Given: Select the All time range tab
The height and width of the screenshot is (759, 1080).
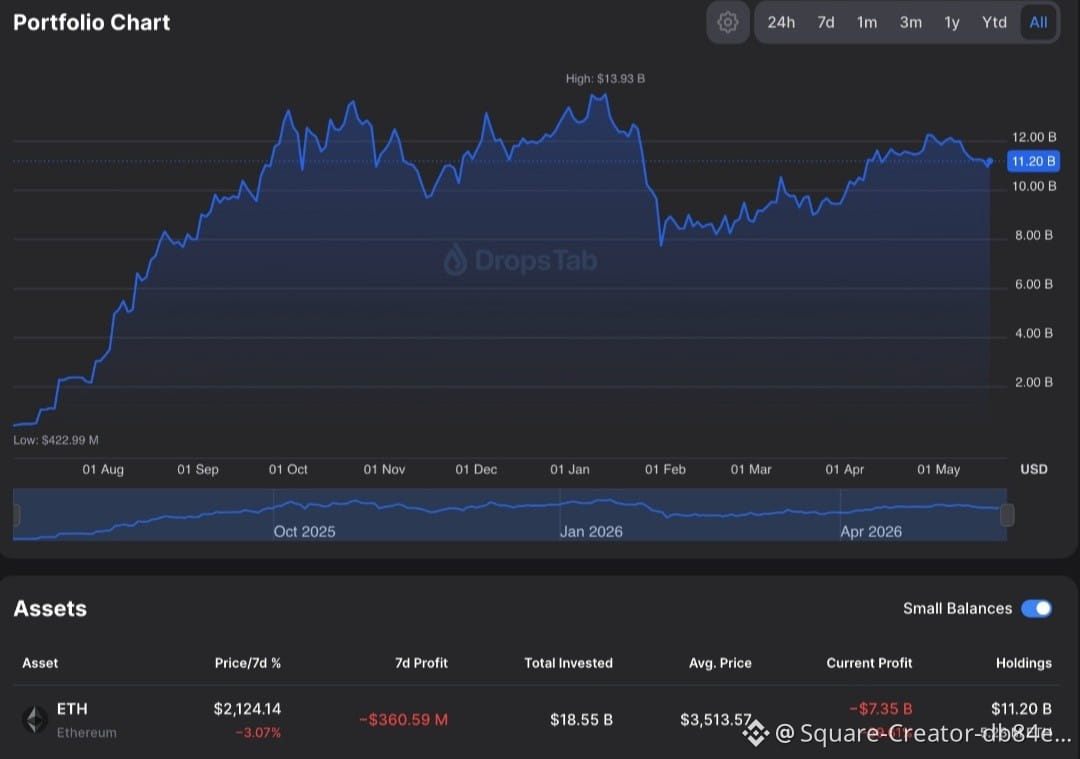Looking at the screenshot, I should pos(1038,23).
